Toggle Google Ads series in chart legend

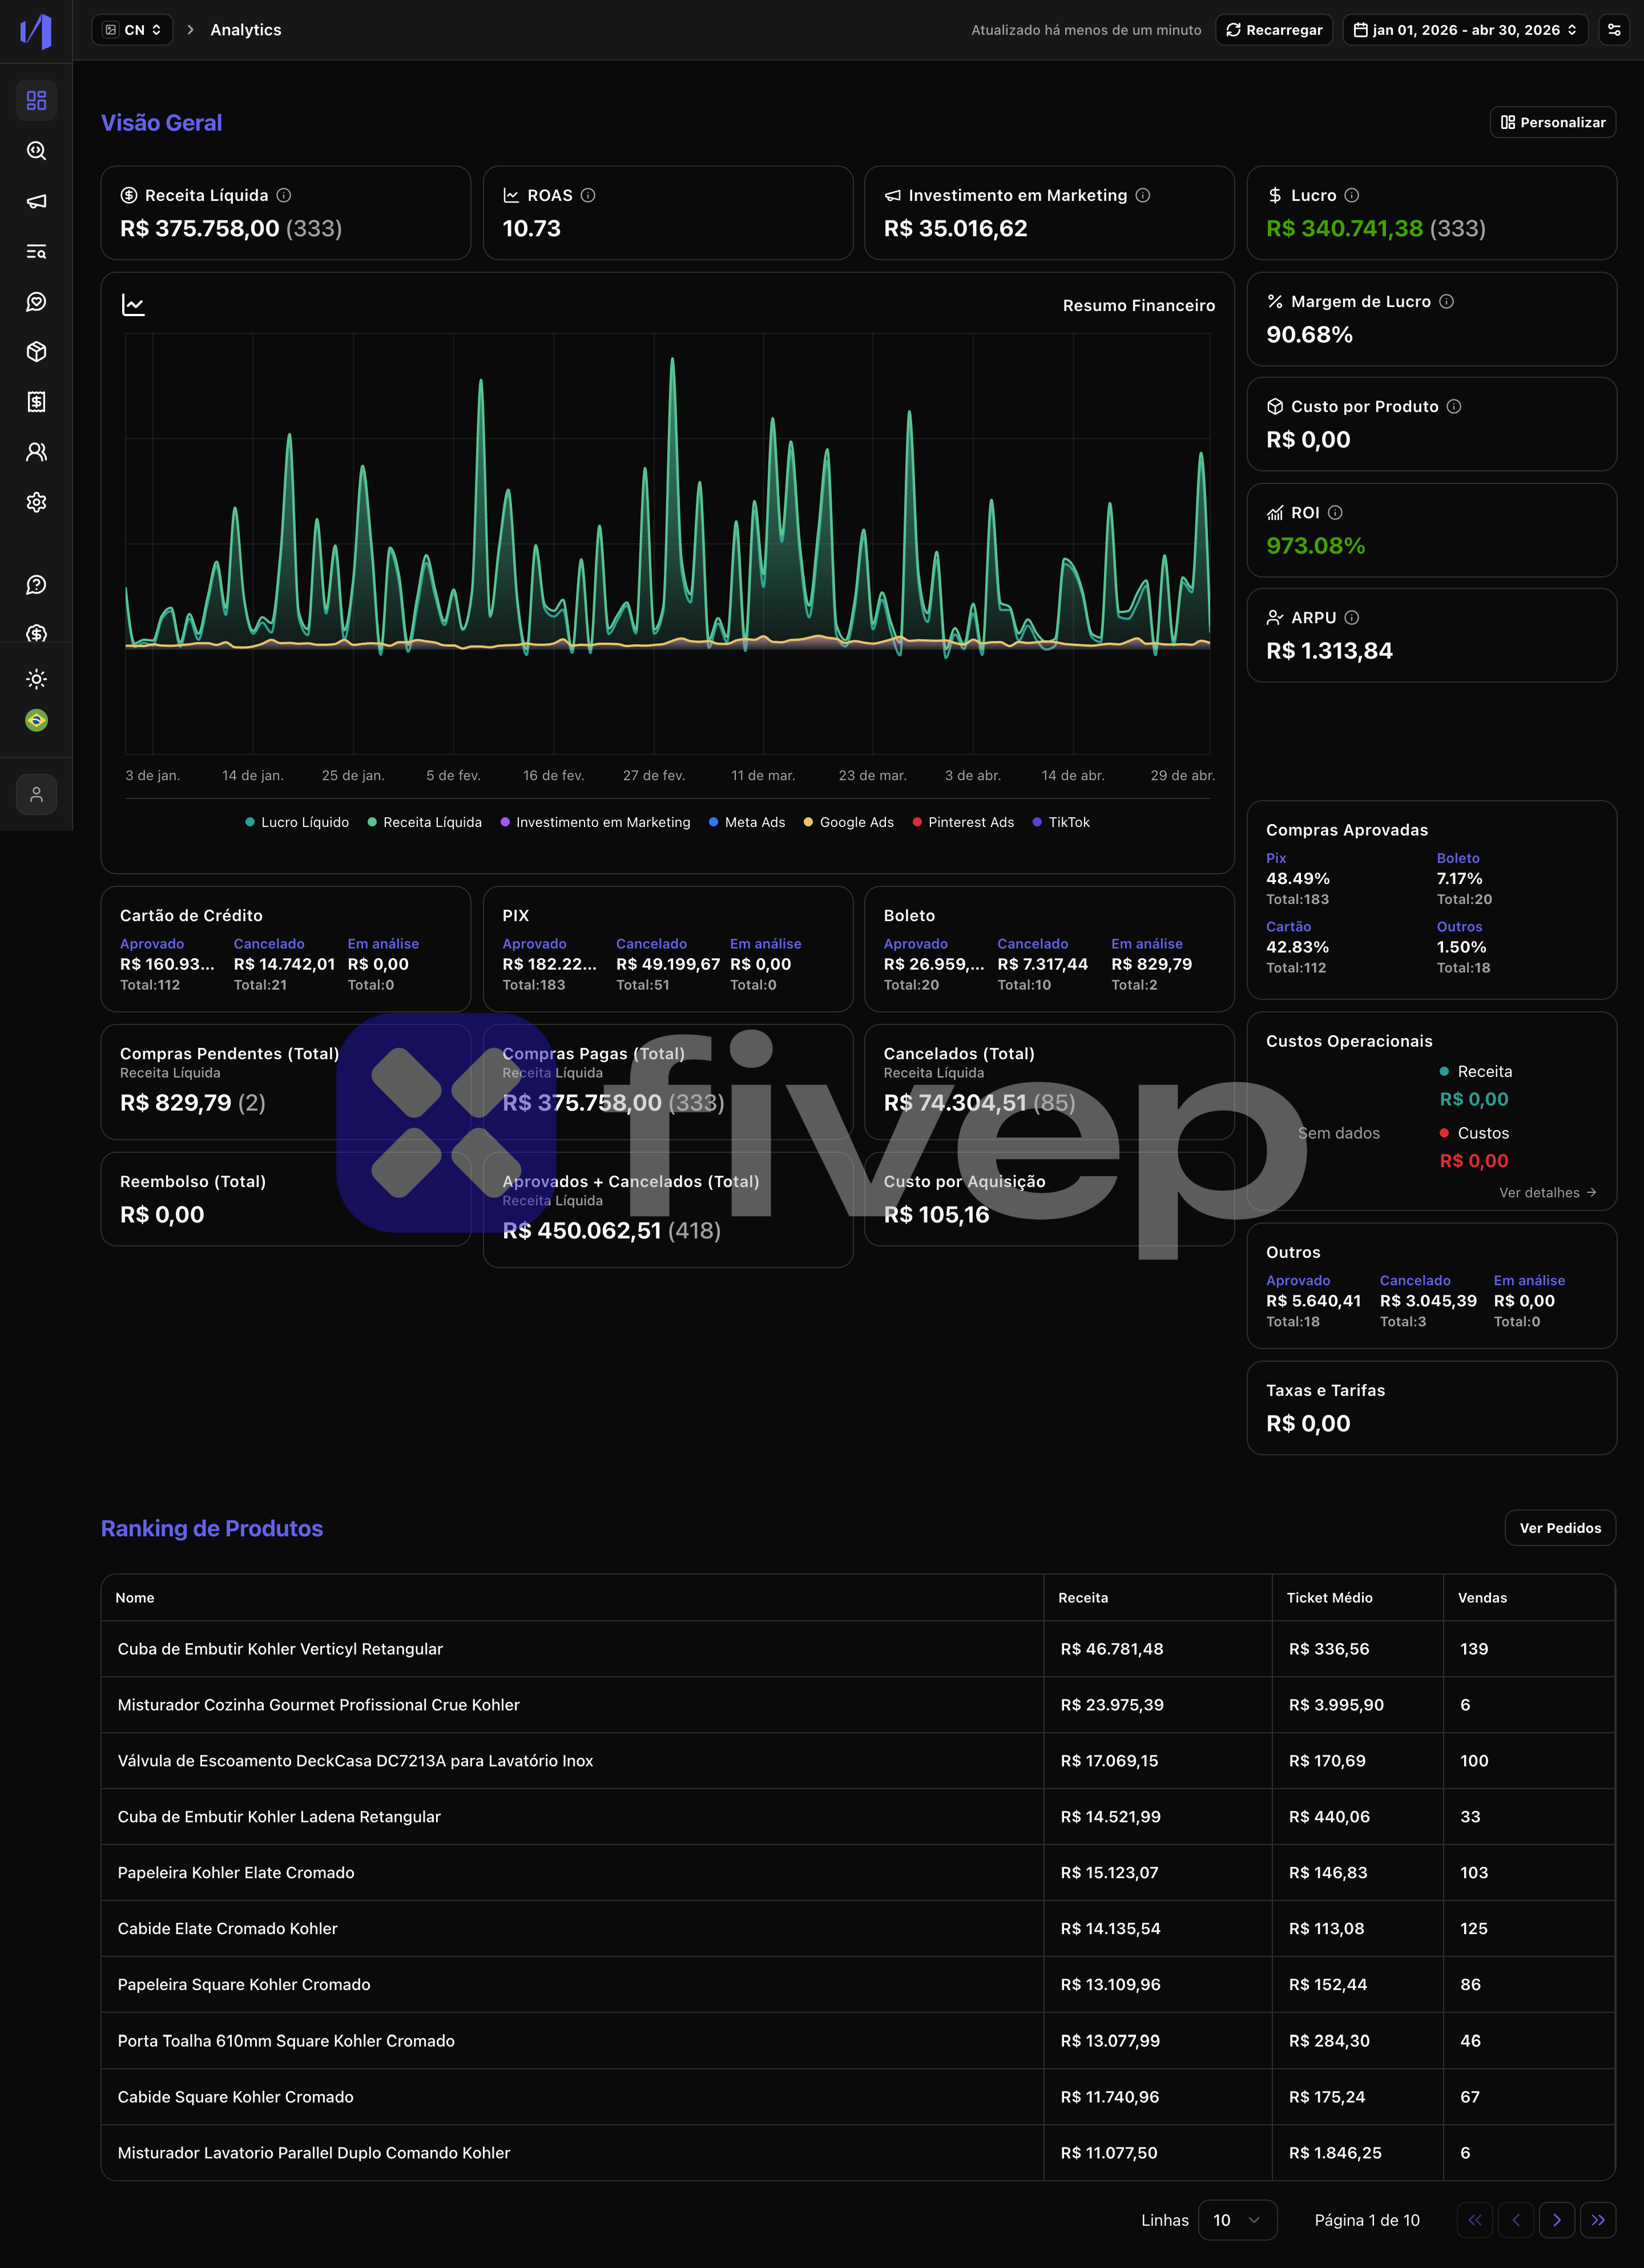coord(849,822)
